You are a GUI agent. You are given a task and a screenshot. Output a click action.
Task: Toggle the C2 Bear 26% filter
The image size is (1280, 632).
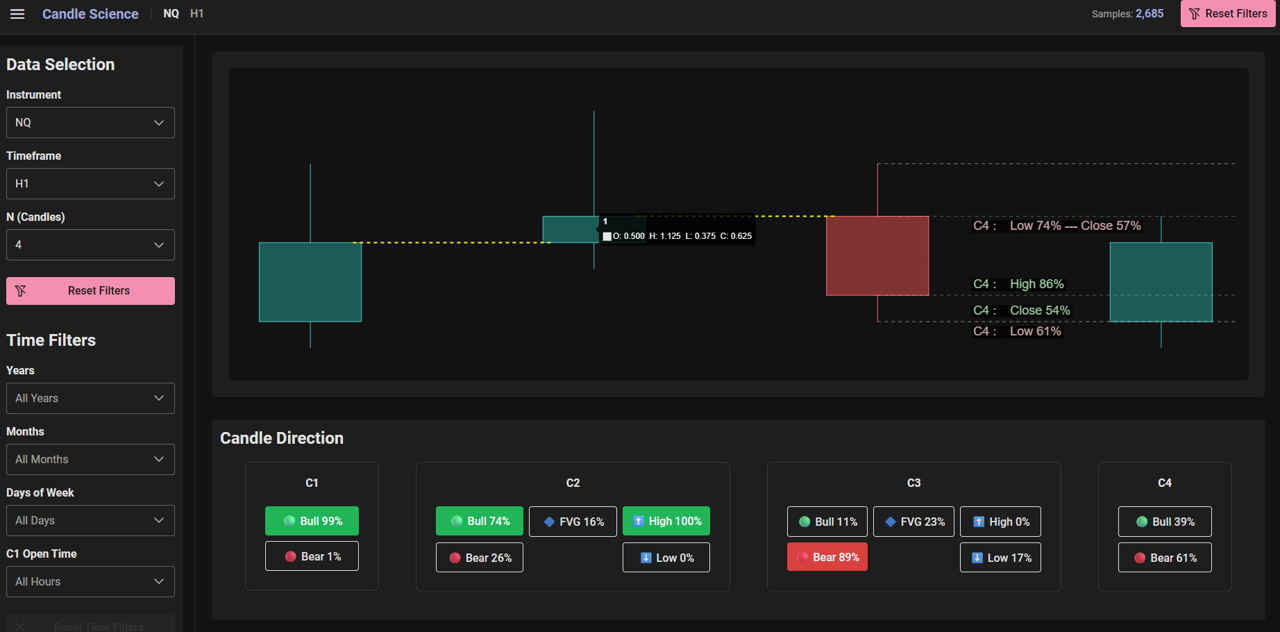[479, 558]
